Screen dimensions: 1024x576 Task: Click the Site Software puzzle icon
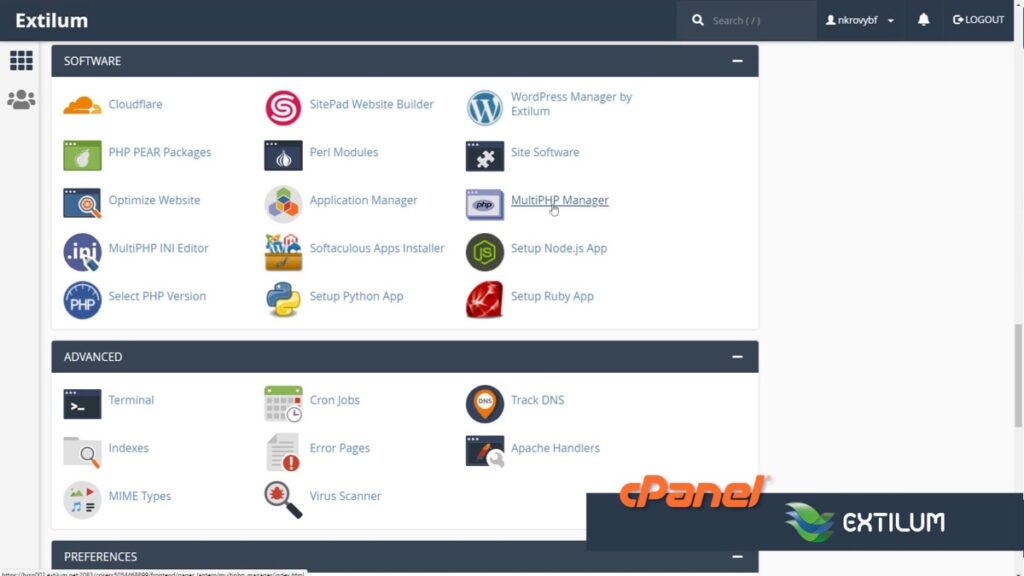[x=485, y=156]
